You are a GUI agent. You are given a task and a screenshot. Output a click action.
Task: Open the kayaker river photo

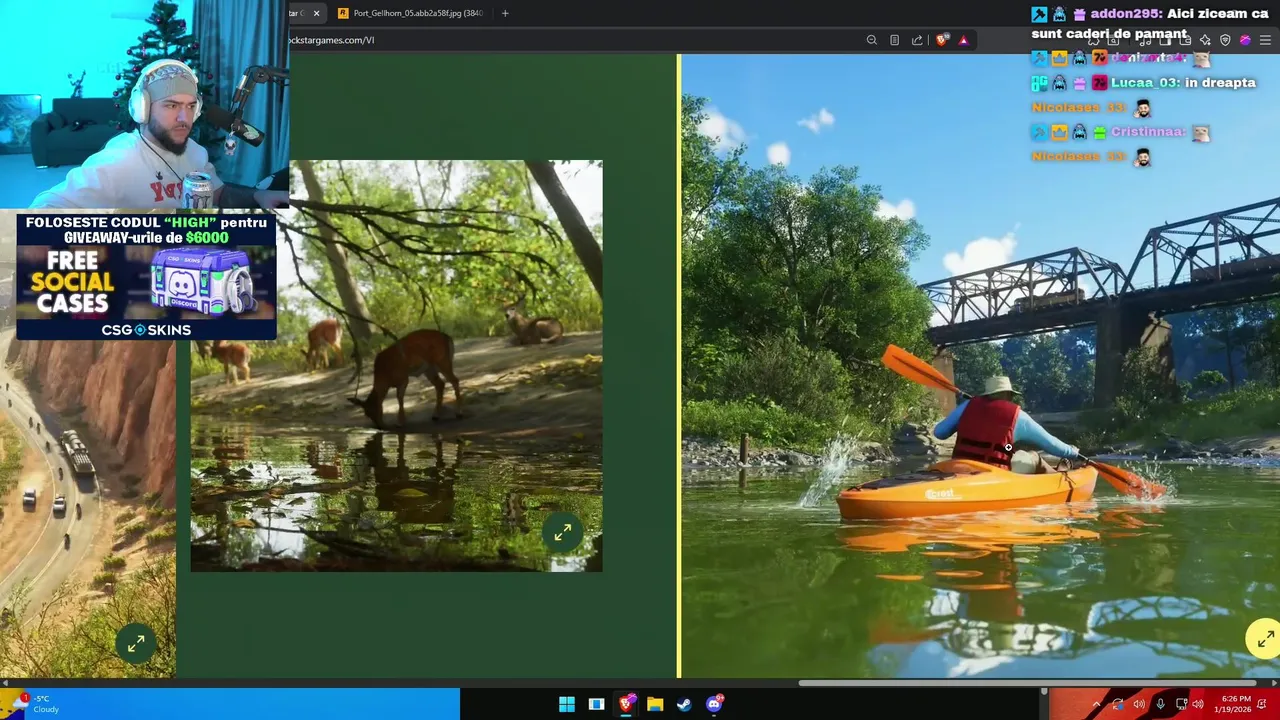tap(980, 365)
